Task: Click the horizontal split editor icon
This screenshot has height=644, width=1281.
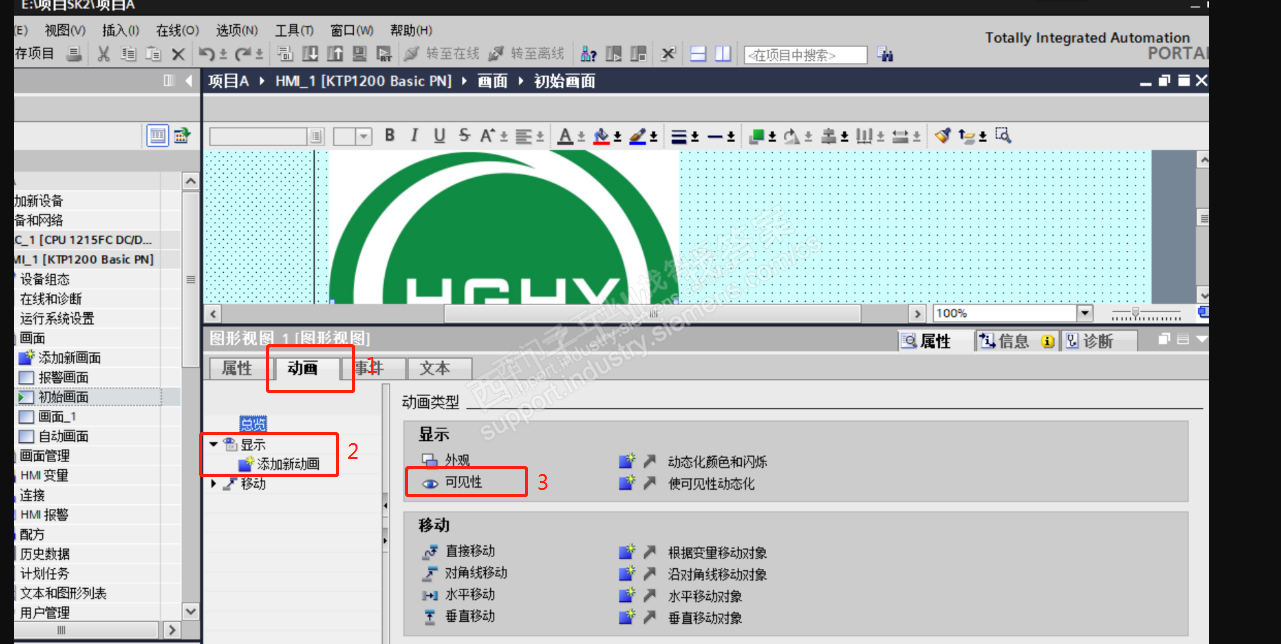Action: [x=698, y=54]
